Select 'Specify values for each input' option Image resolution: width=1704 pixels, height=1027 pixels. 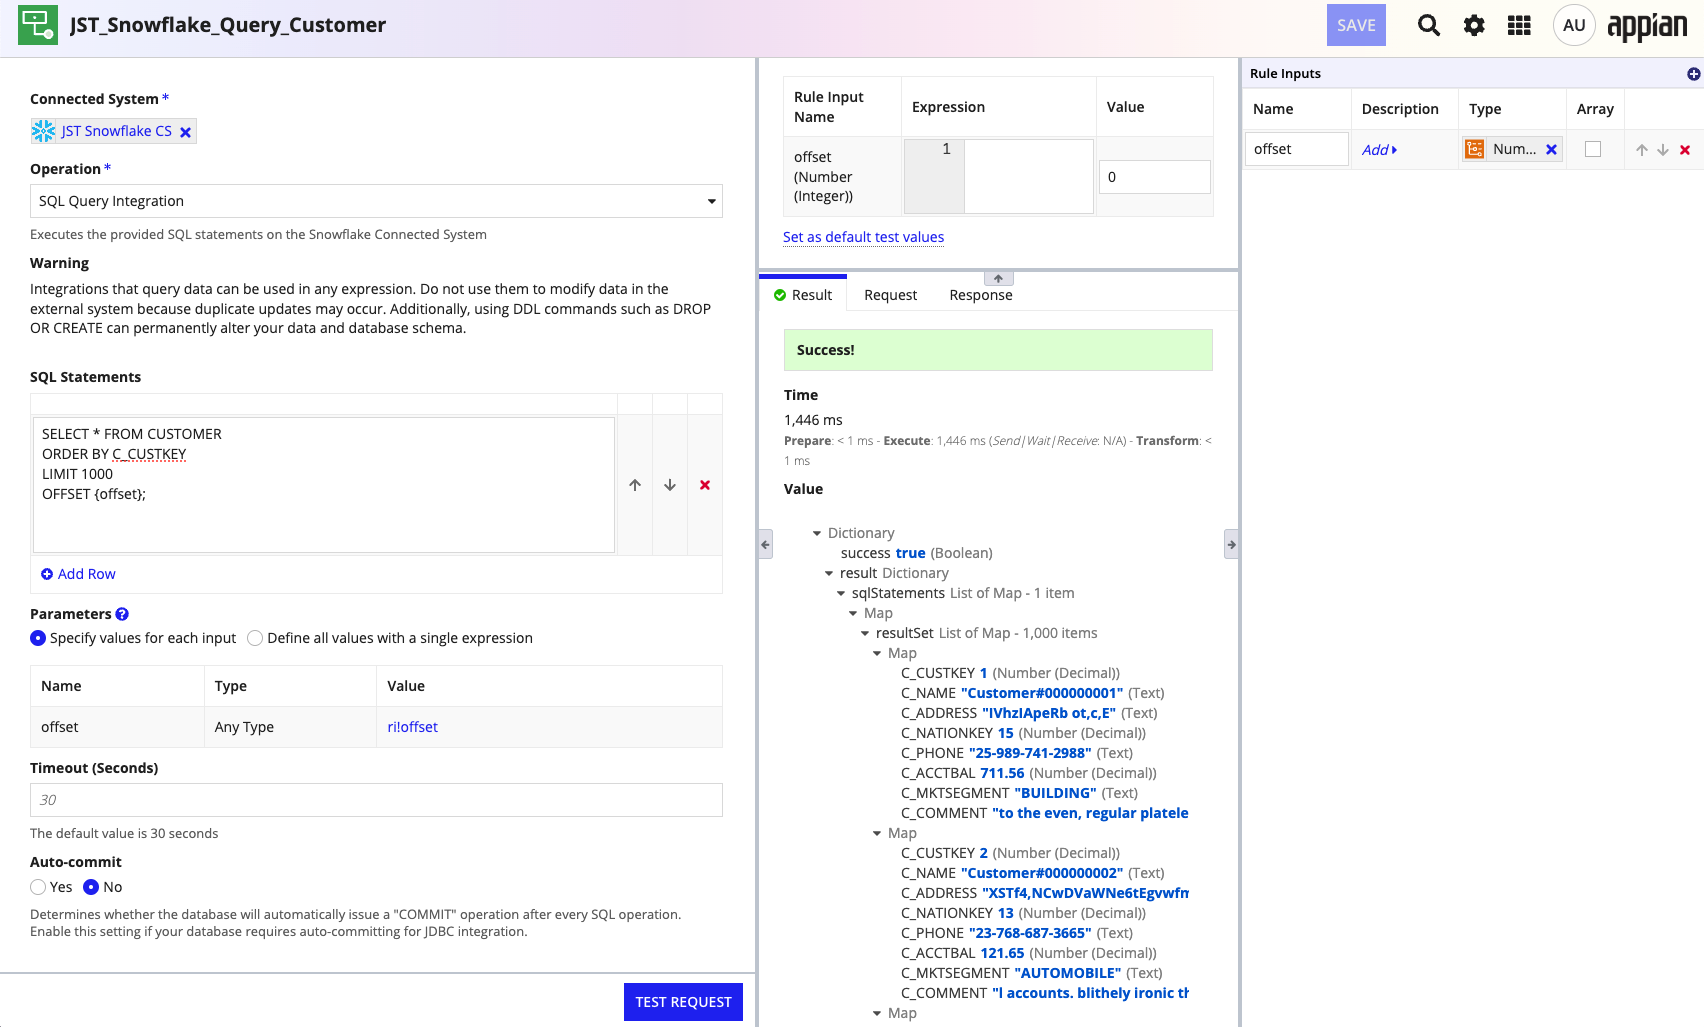pyautogui.click(x=38, y=638)
